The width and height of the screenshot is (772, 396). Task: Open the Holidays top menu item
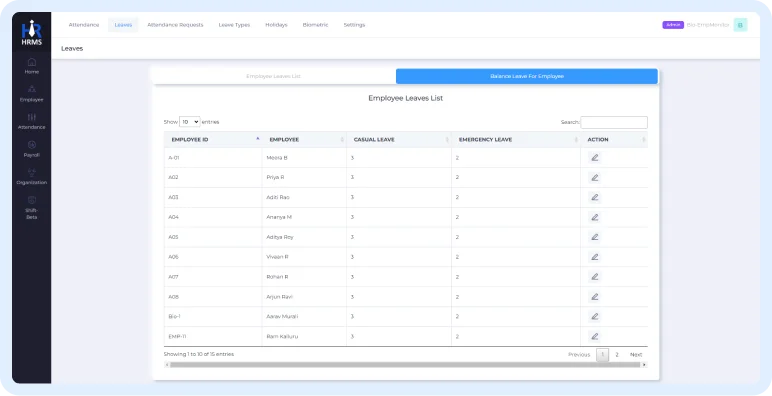pyautogui.click(x=276, y=25)
